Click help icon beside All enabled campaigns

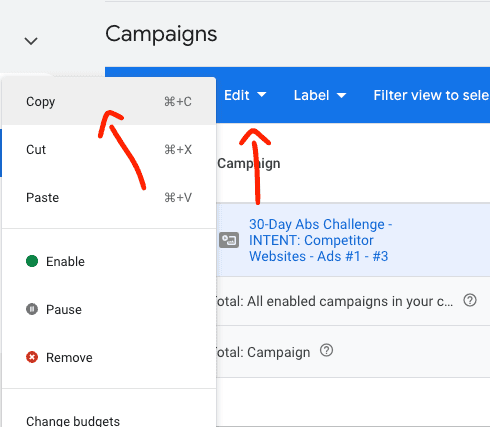point(470,300)
